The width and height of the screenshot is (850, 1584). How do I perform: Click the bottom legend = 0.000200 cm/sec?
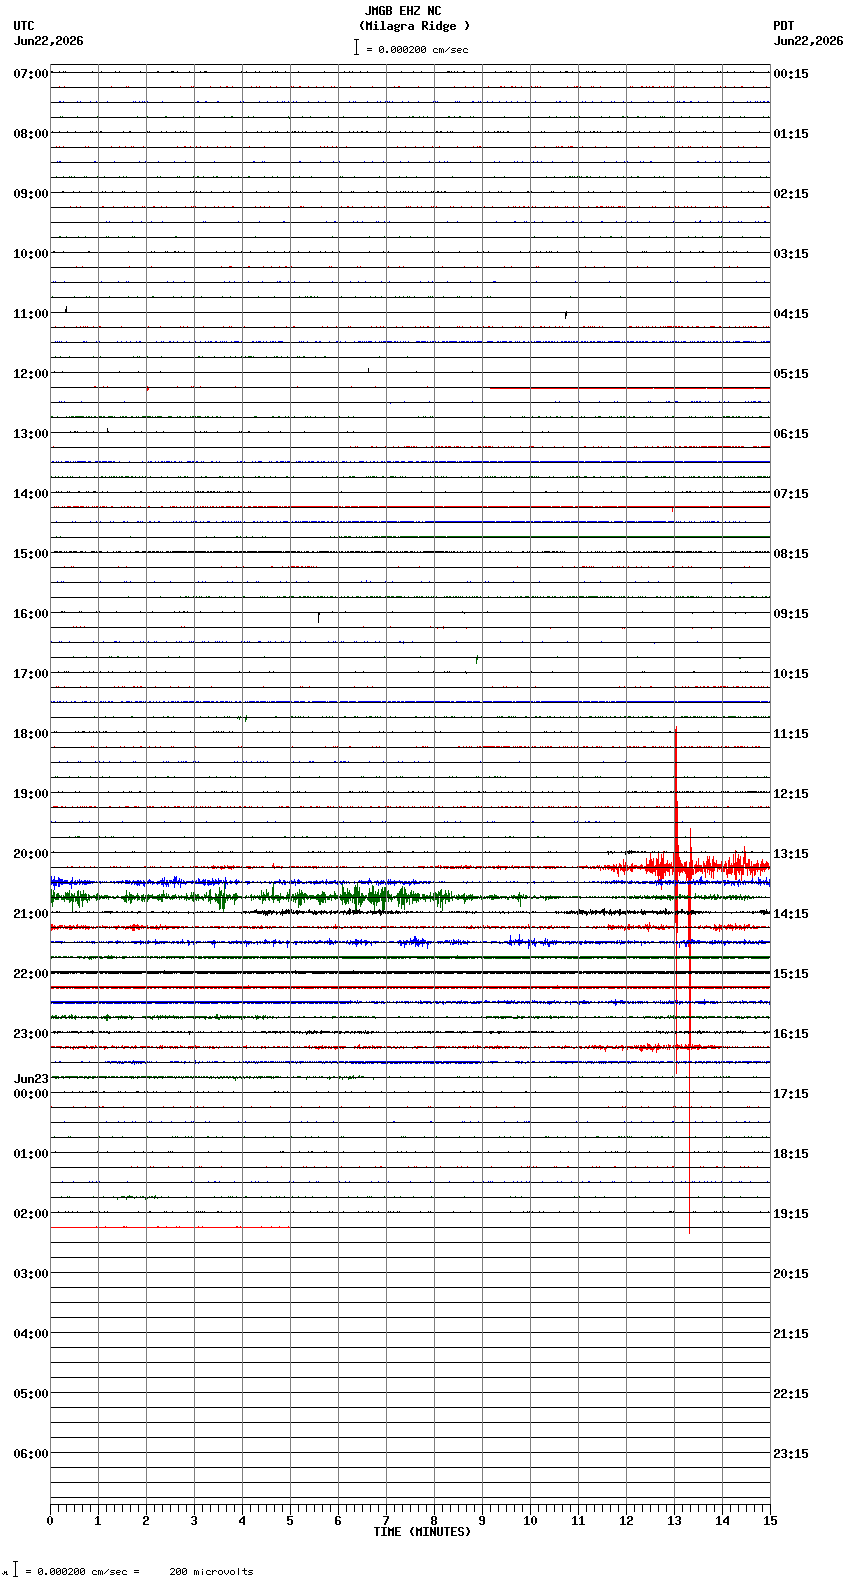[83, 1572]
